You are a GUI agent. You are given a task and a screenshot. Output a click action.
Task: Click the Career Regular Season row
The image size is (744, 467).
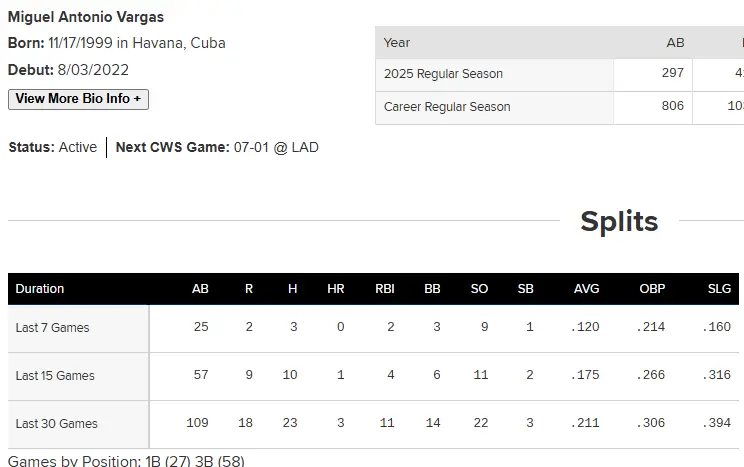pos(447,107)
